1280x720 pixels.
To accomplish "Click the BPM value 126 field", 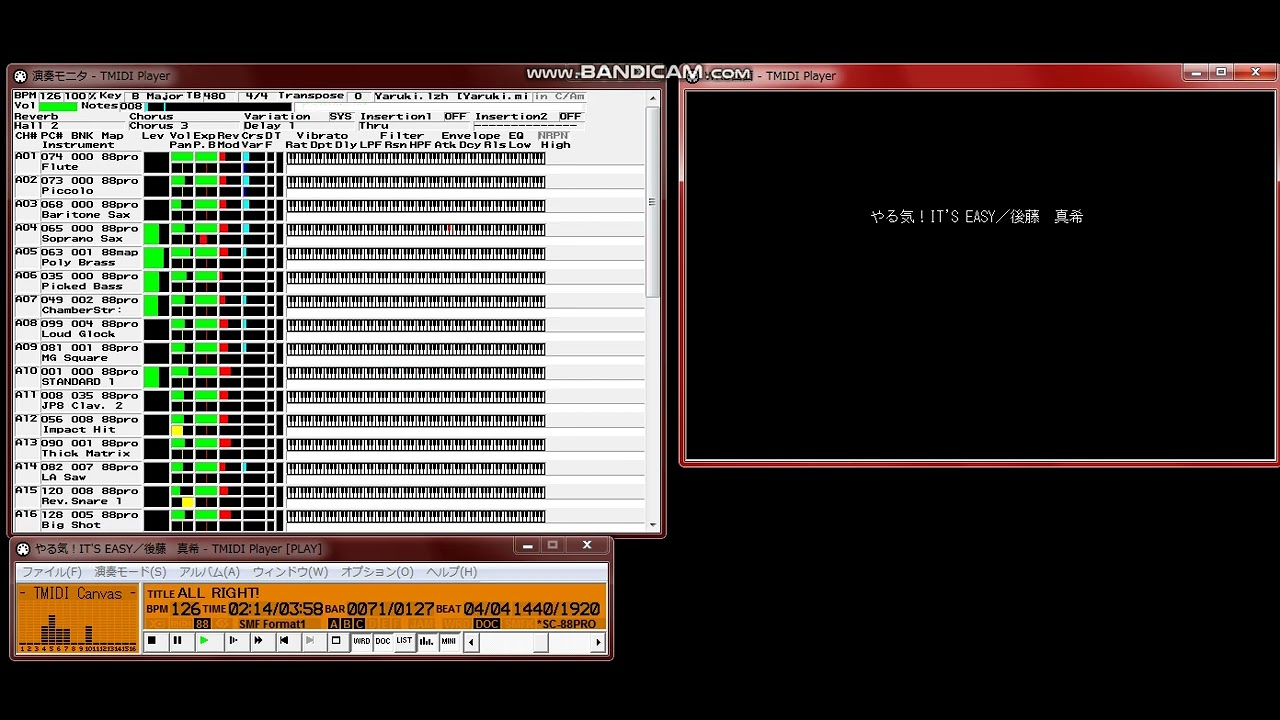I will pos(50,96).
